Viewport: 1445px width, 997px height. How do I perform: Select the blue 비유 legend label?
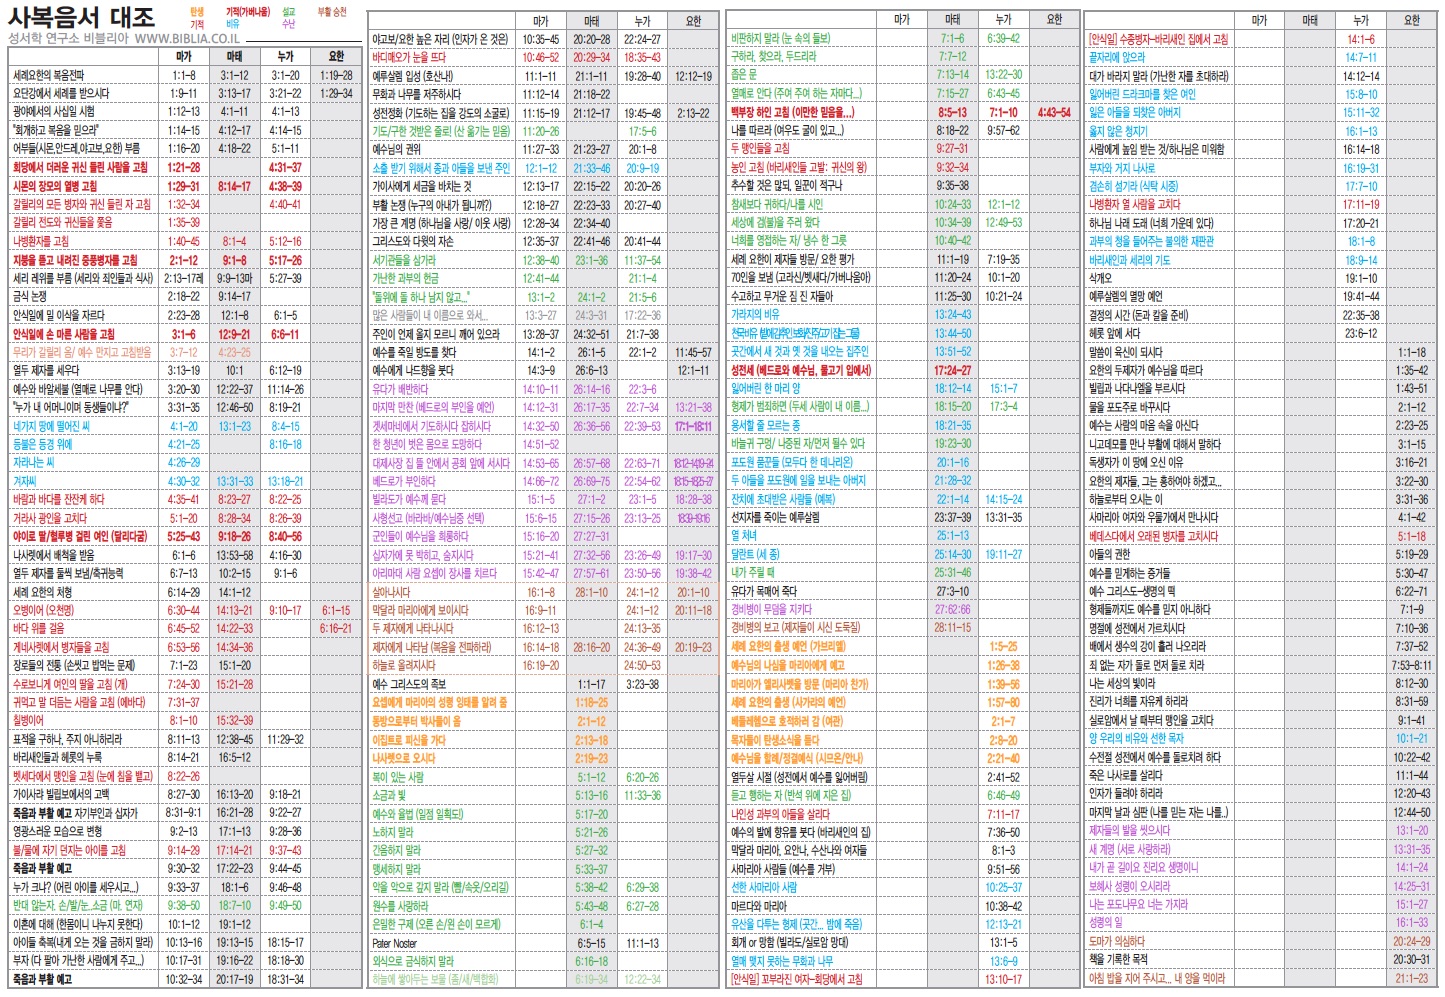(232, 23)
